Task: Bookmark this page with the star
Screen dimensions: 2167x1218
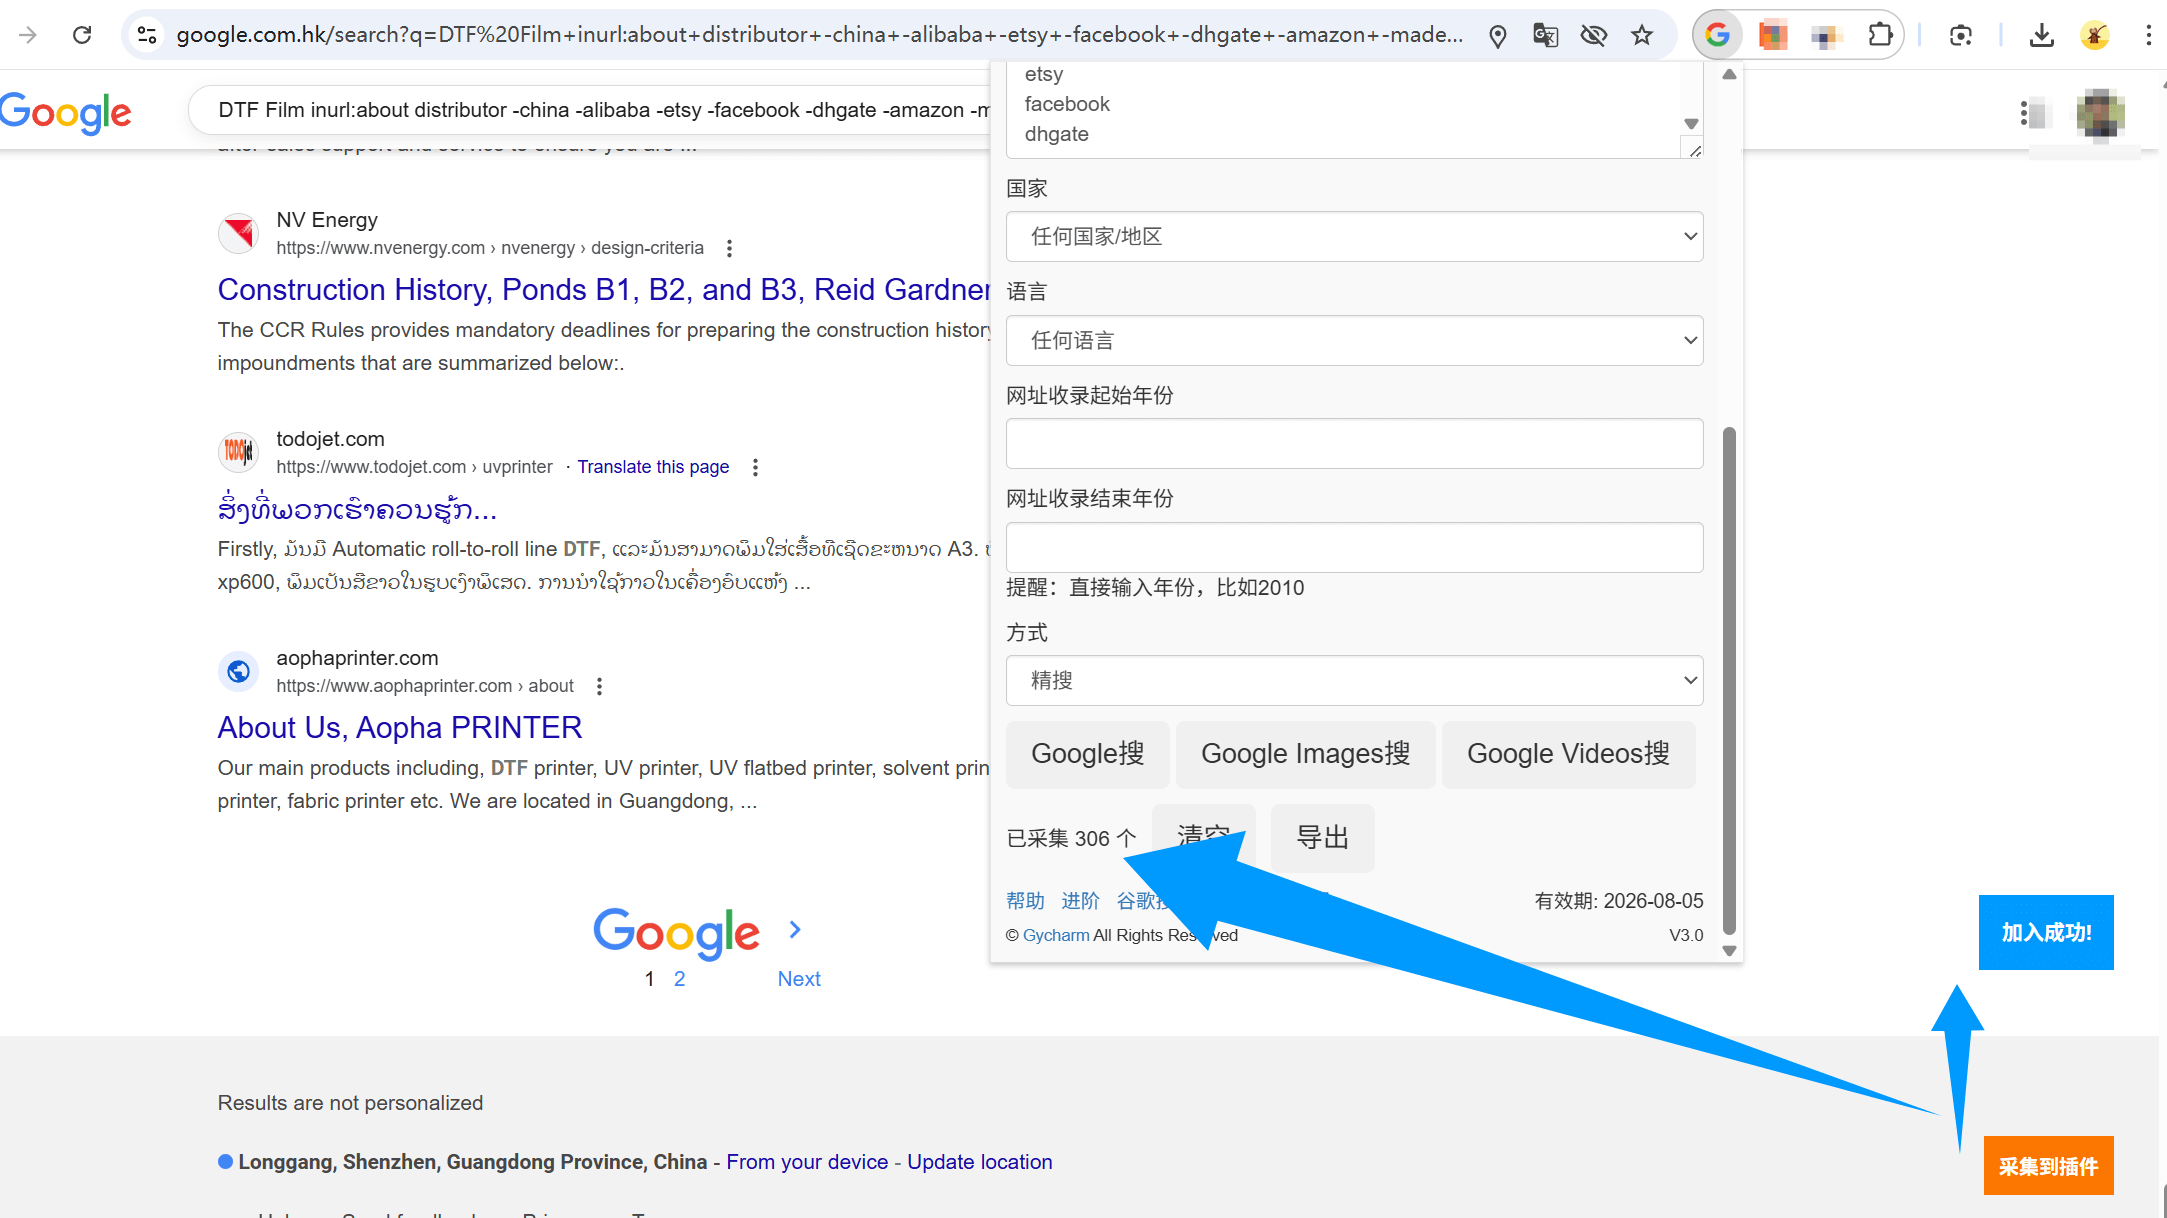Action: pos(1642,36)
